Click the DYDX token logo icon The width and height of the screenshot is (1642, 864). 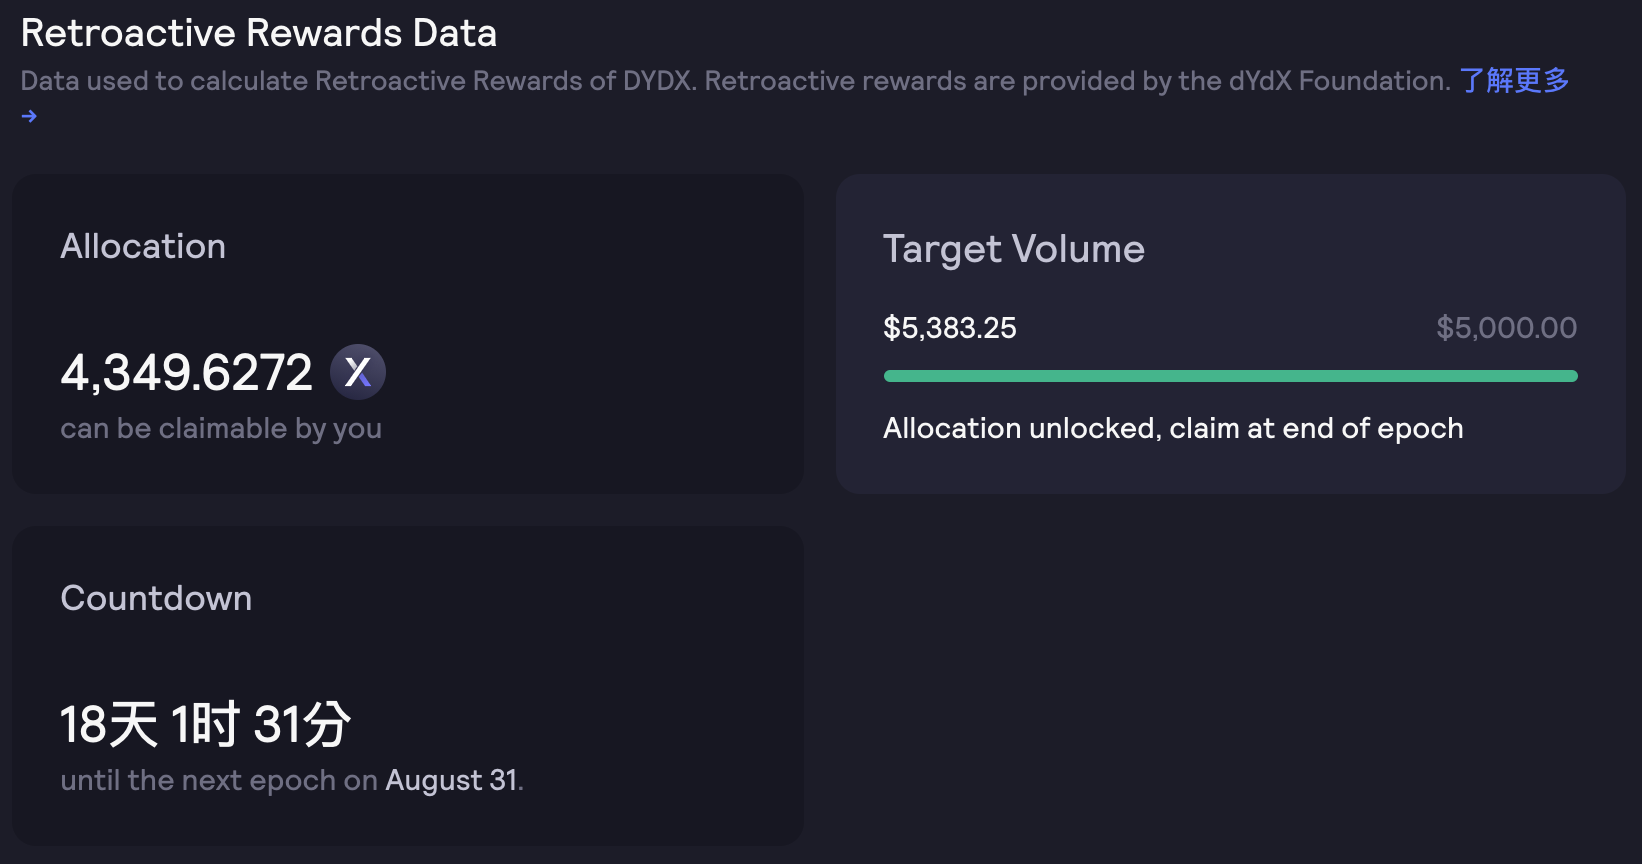coord(358,372)
